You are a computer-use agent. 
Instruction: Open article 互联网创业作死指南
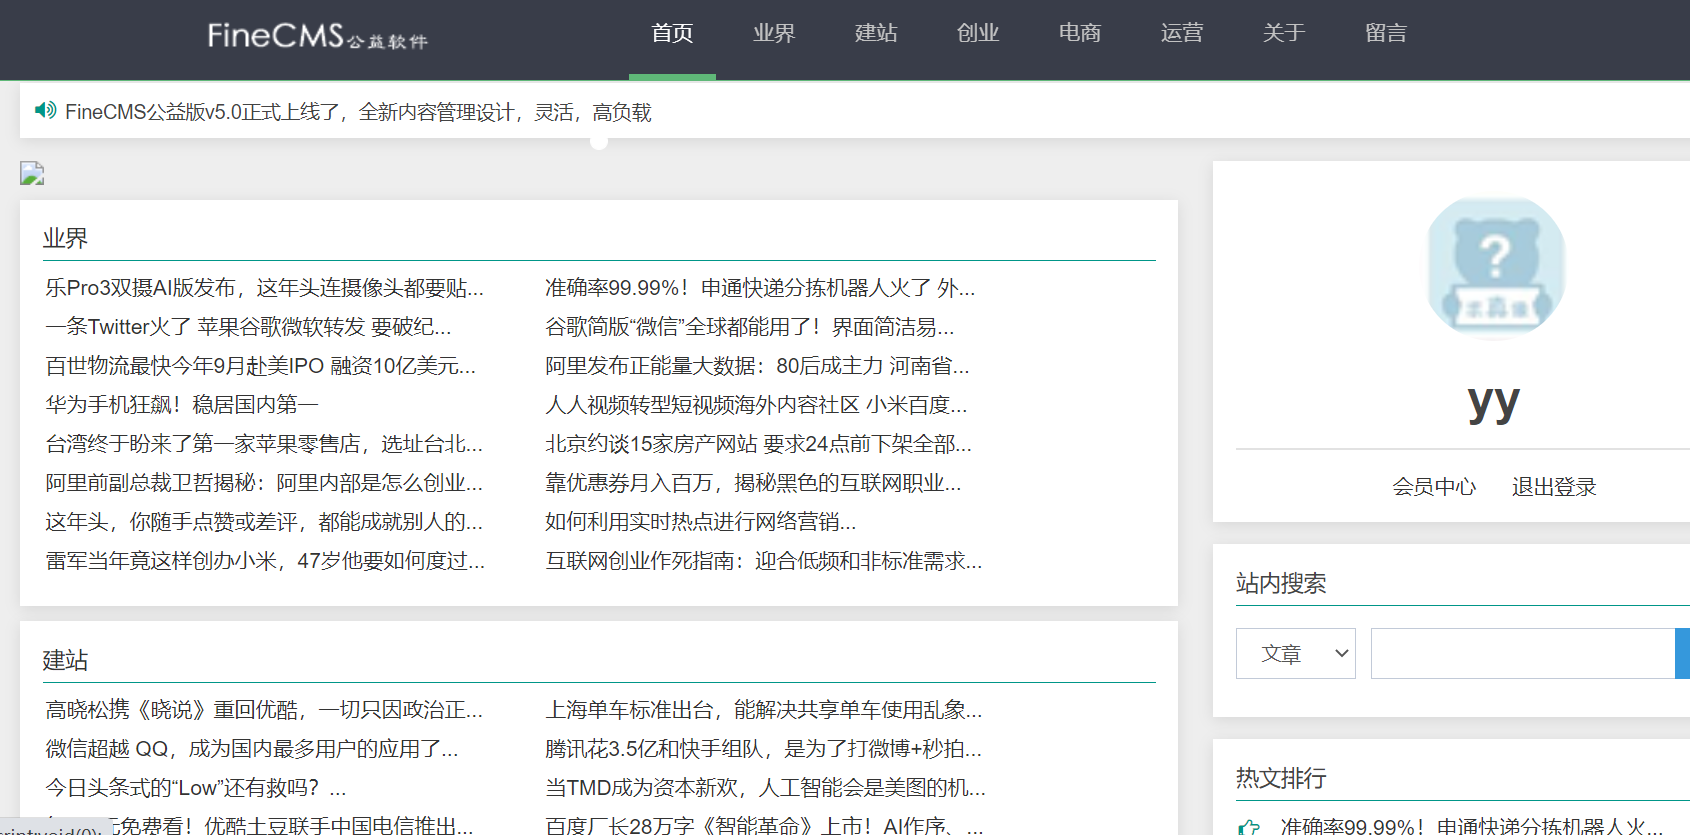click(764, 561)
